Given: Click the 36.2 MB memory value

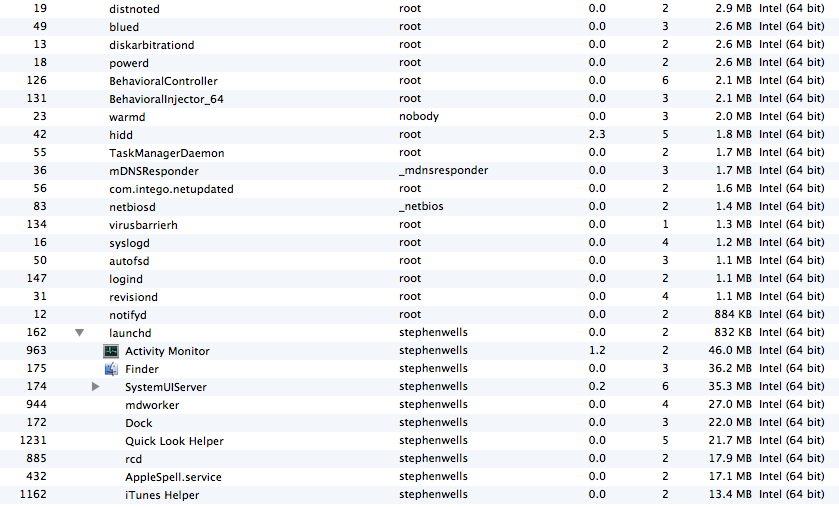Looking at the screenshot, I should tap(730, 368).
